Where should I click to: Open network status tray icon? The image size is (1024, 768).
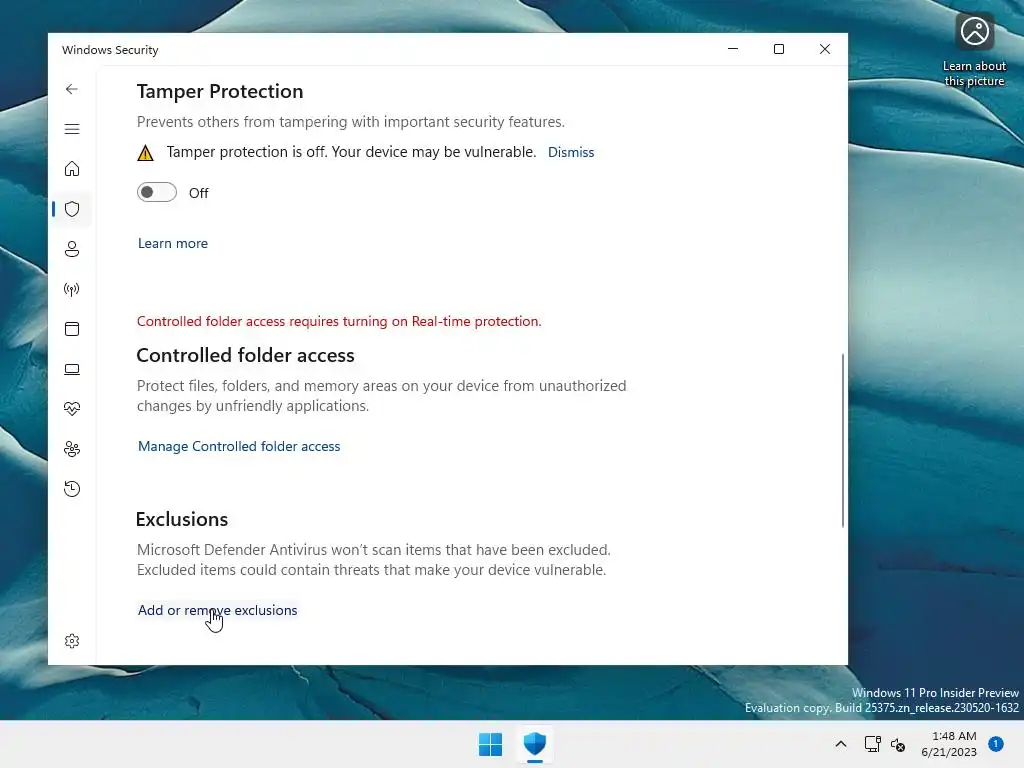(x=872, y=744)
